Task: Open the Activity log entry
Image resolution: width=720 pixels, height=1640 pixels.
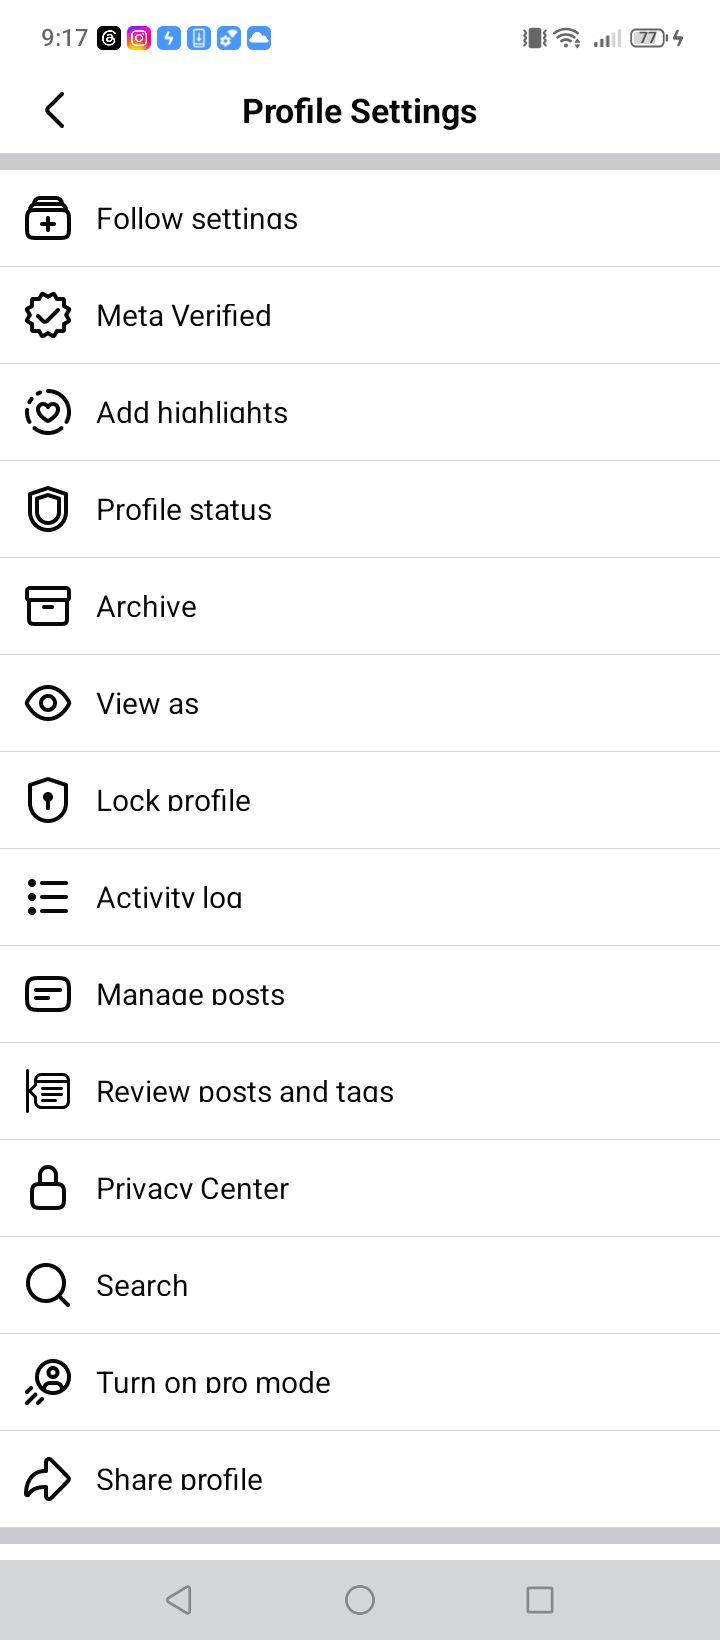Action: tap(360, 897)
